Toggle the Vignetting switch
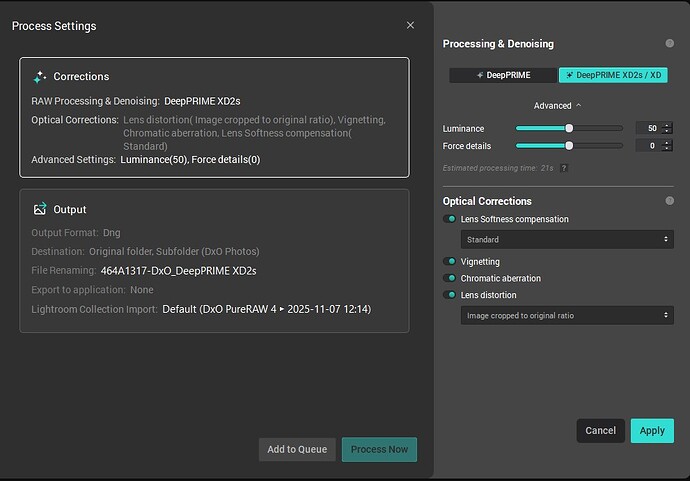690x481 pixels. [x=449, y=261]
